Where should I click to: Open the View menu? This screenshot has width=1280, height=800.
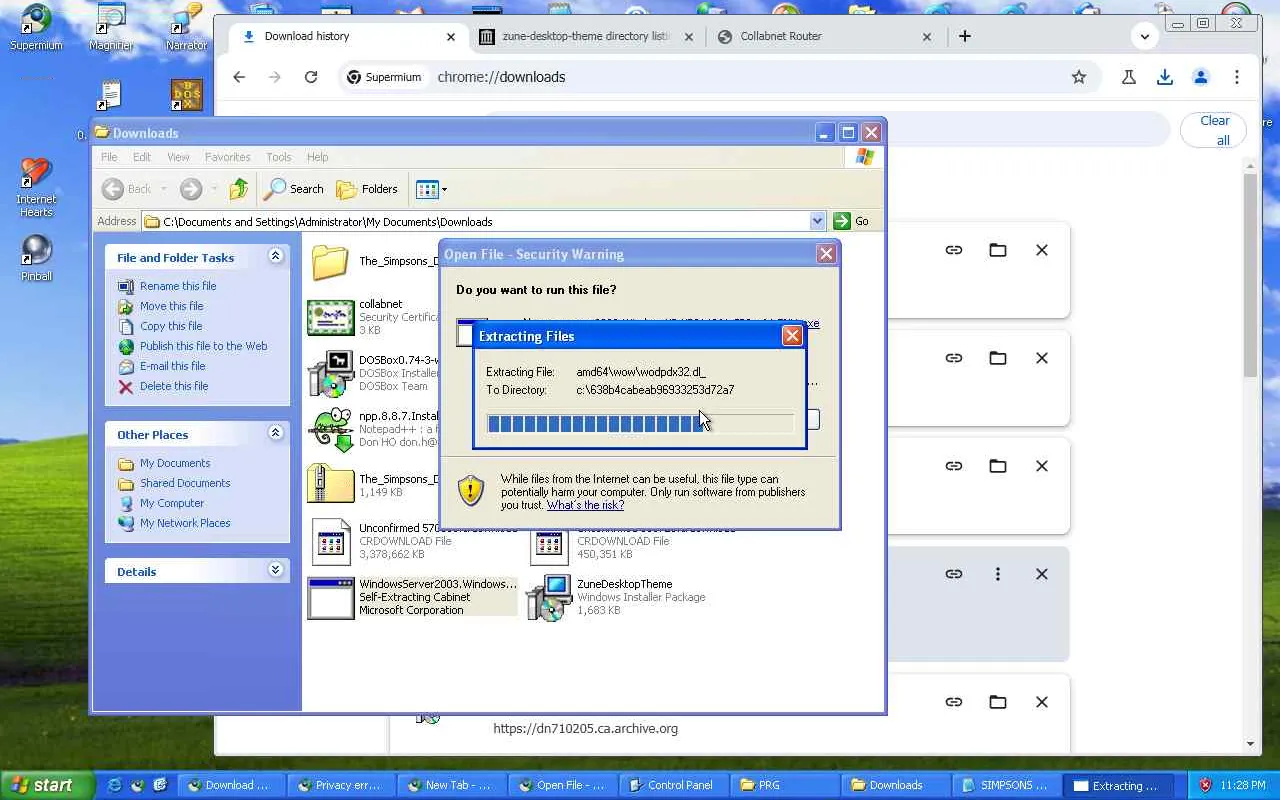178,157
